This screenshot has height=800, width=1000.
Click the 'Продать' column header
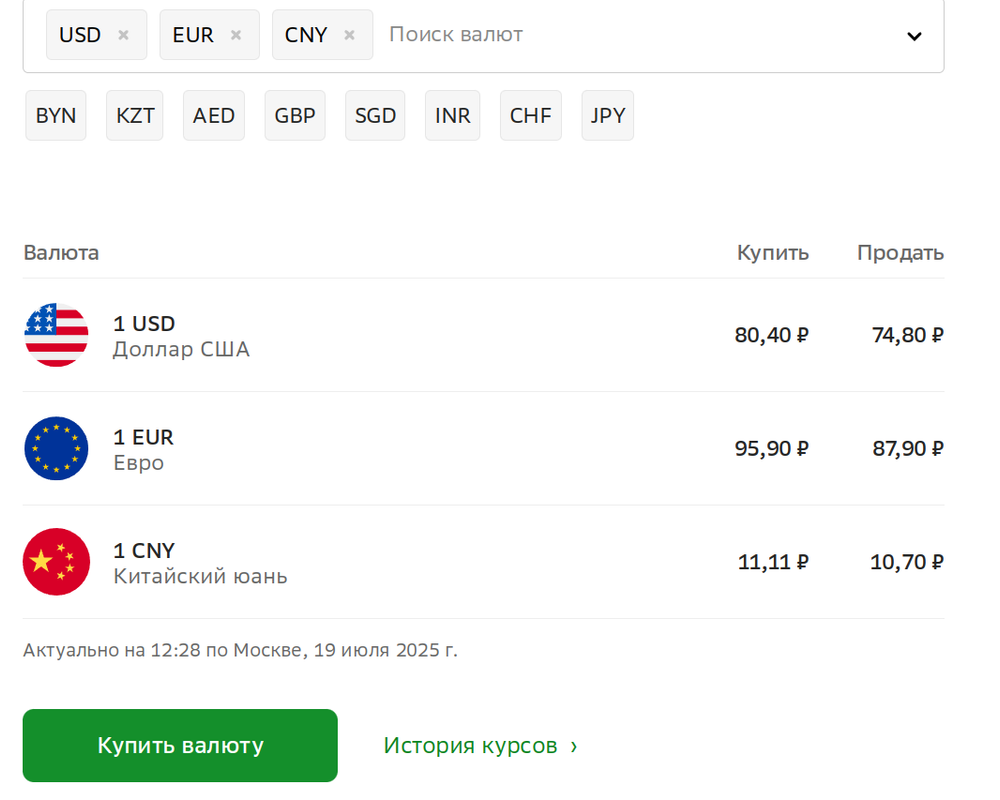(900, 253)
